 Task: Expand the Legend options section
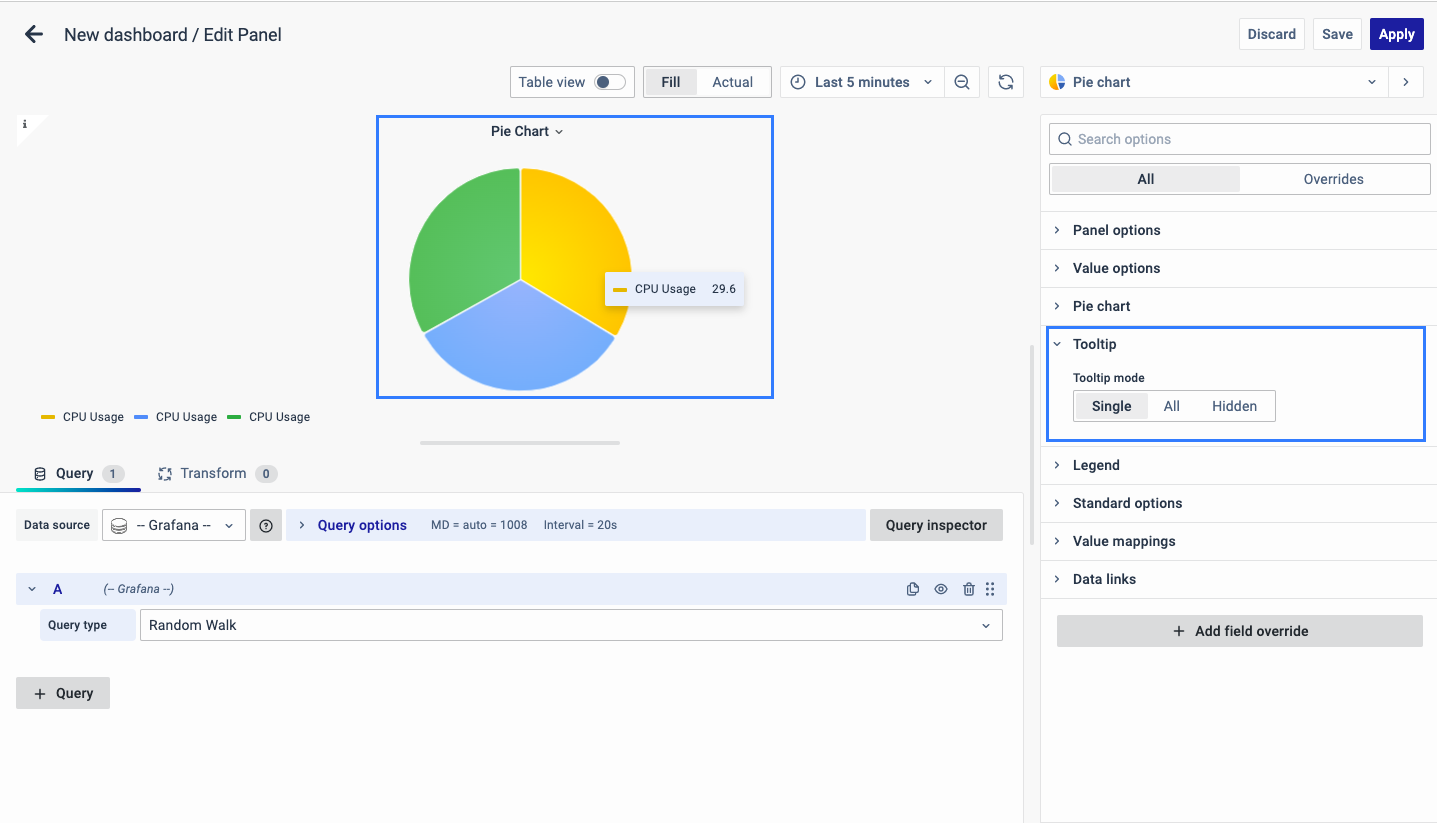point(1096,465)
